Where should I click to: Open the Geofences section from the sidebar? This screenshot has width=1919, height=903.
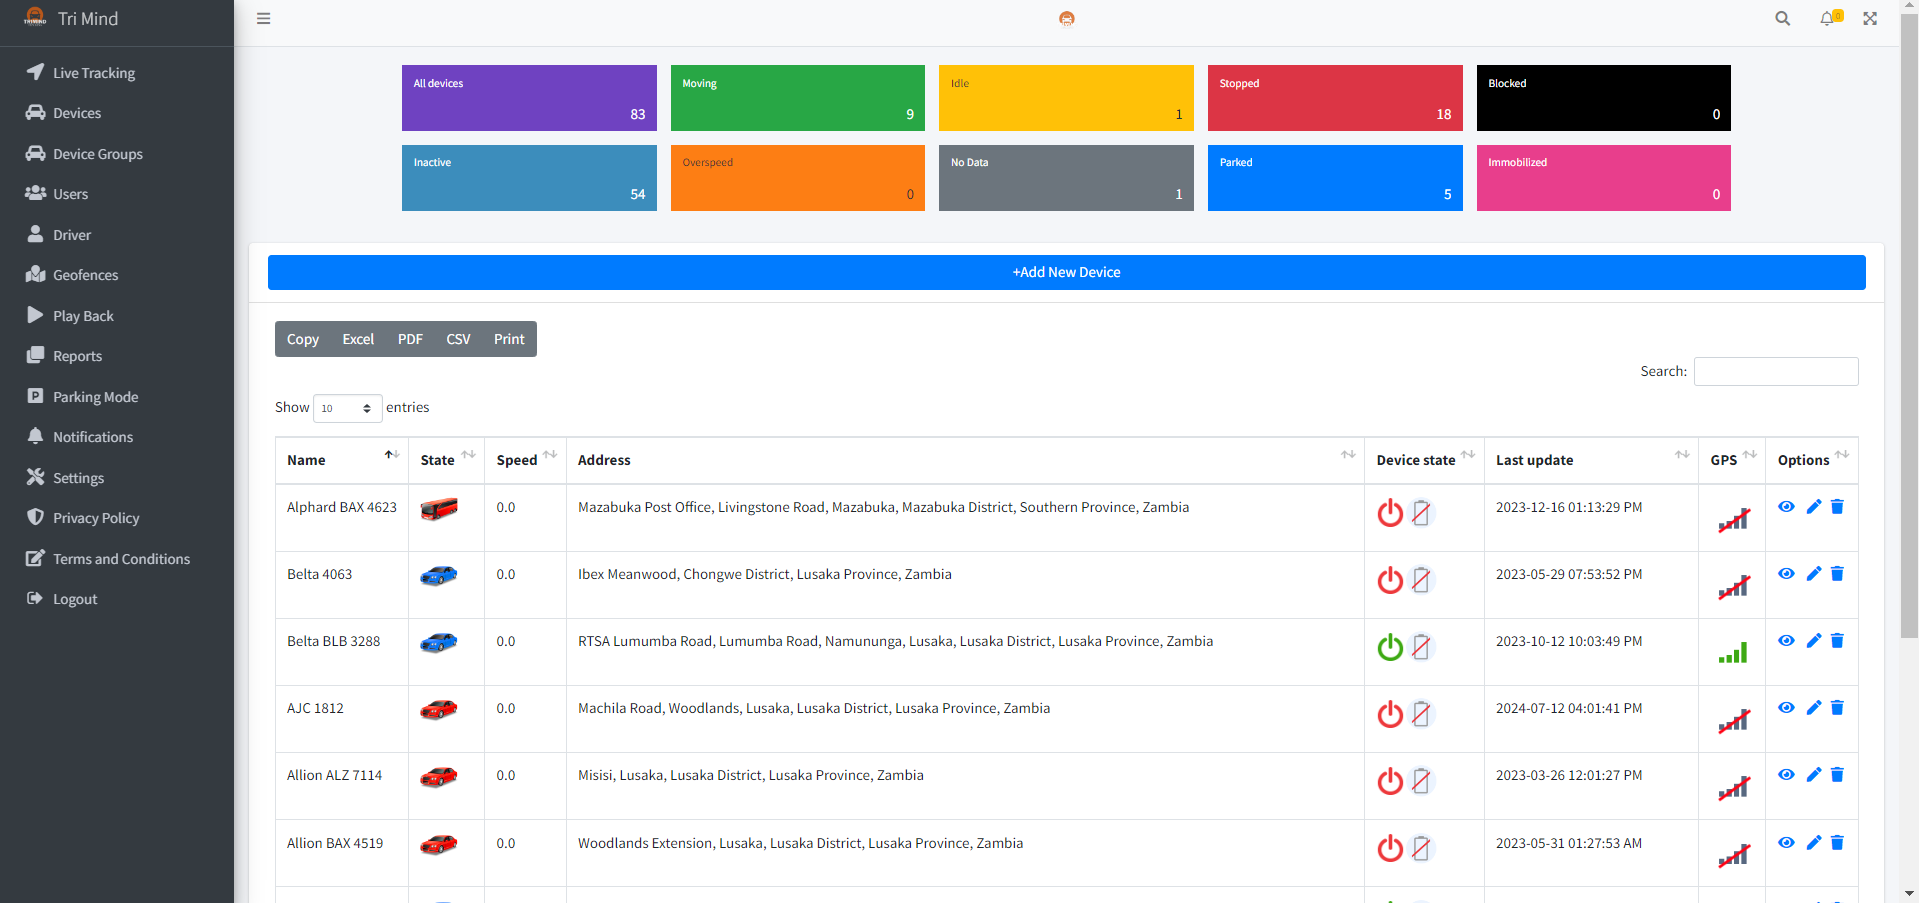point(84,274)
